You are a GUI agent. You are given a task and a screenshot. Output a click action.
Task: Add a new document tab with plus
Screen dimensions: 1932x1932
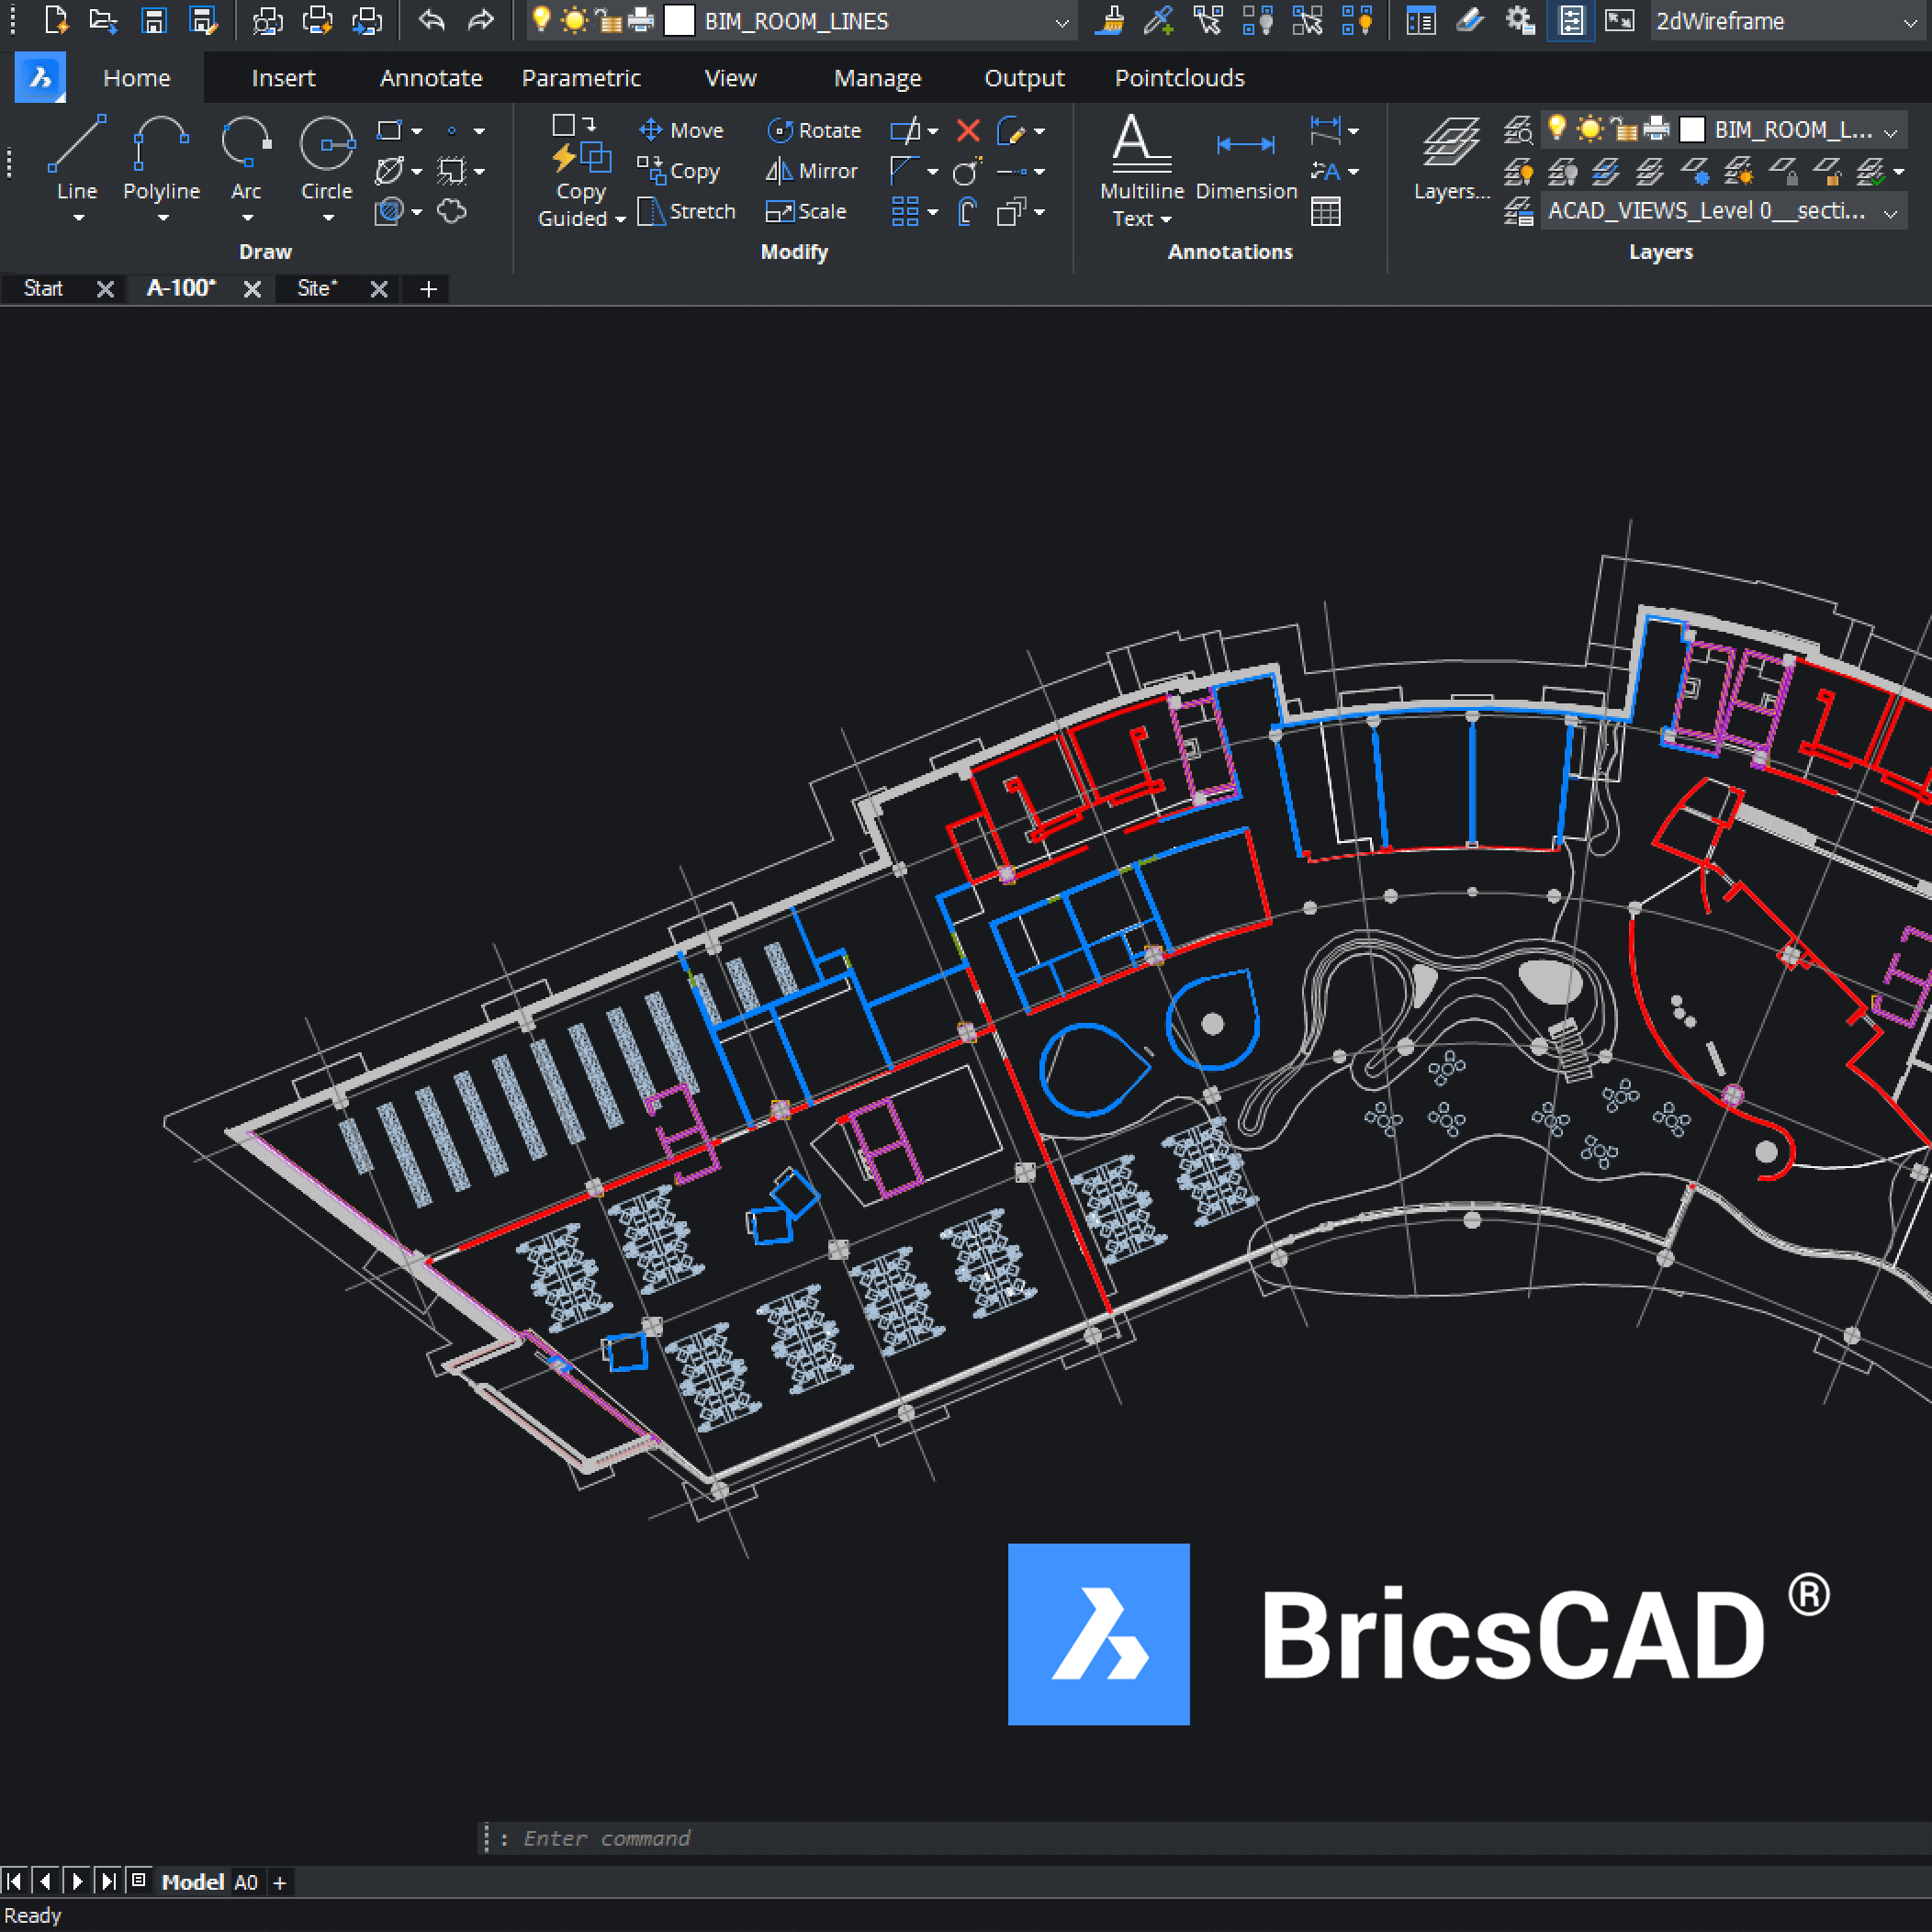click(429, 289)
